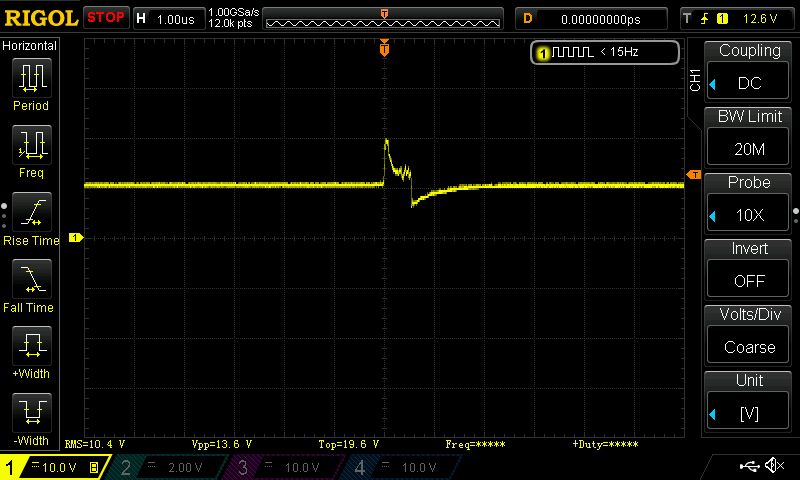Click the trigger source channel 1 badge
Screen dimensions: 800x480
tap(722, 19)
